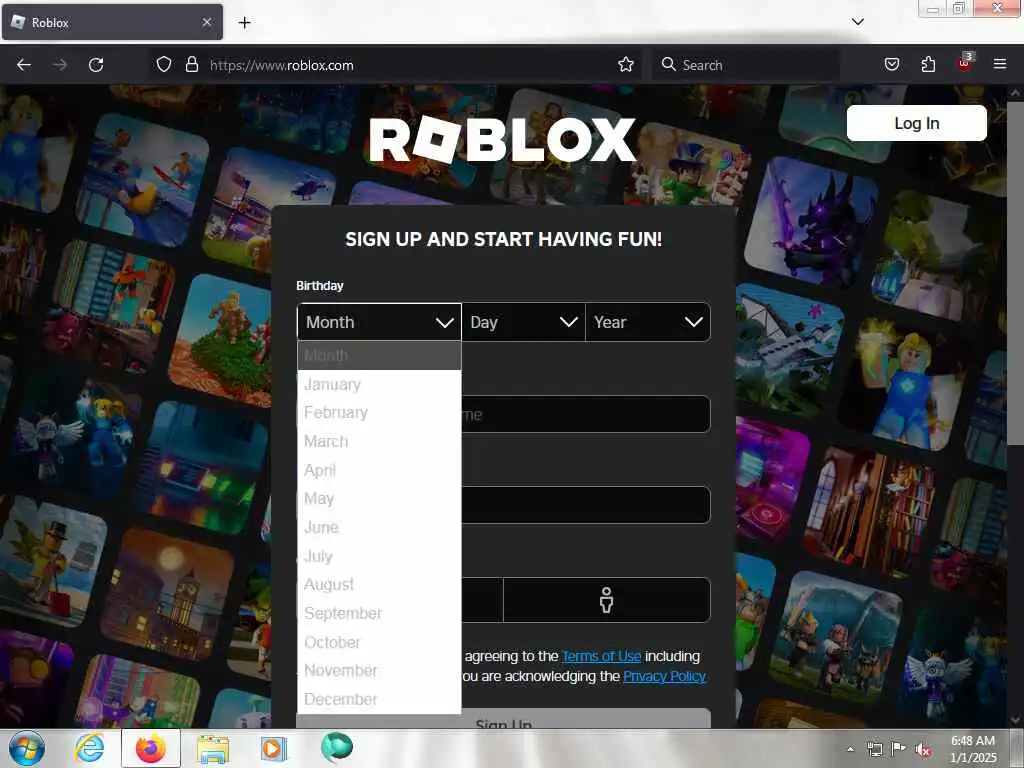The image size is (1024, 768).
Task: Launch Internet Explorer from the taskbar
Action: coord(89,748)
